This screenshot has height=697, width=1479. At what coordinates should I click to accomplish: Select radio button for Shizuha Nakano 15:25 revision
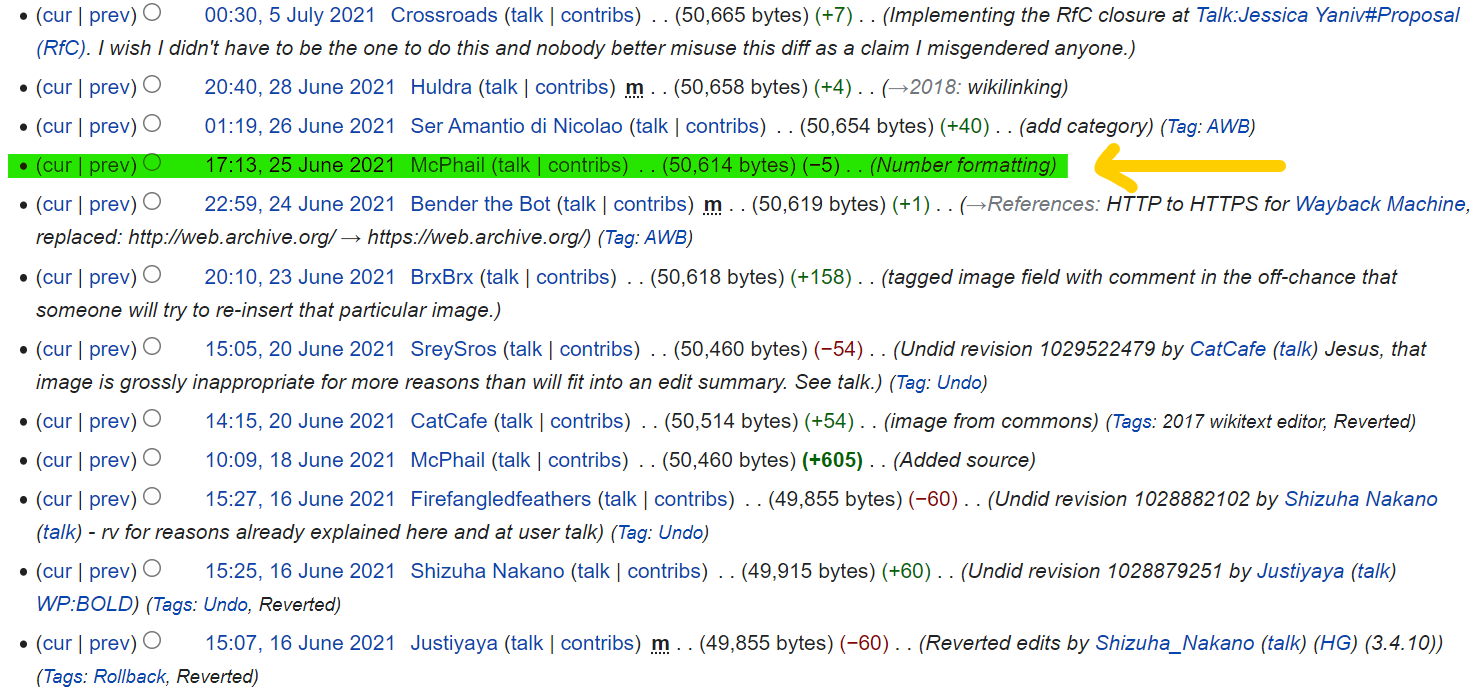click(152, 569)
